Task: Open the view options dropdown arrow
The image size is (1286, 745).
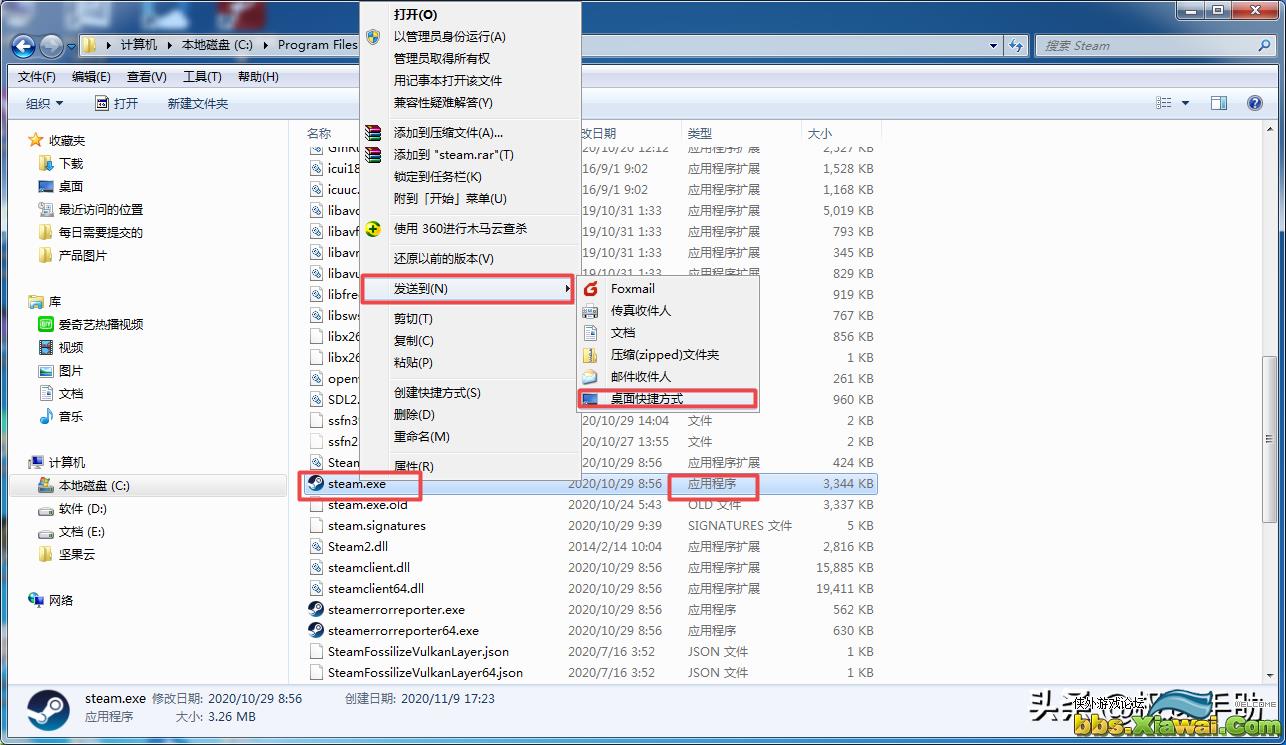Action: tap(1186, 103)
